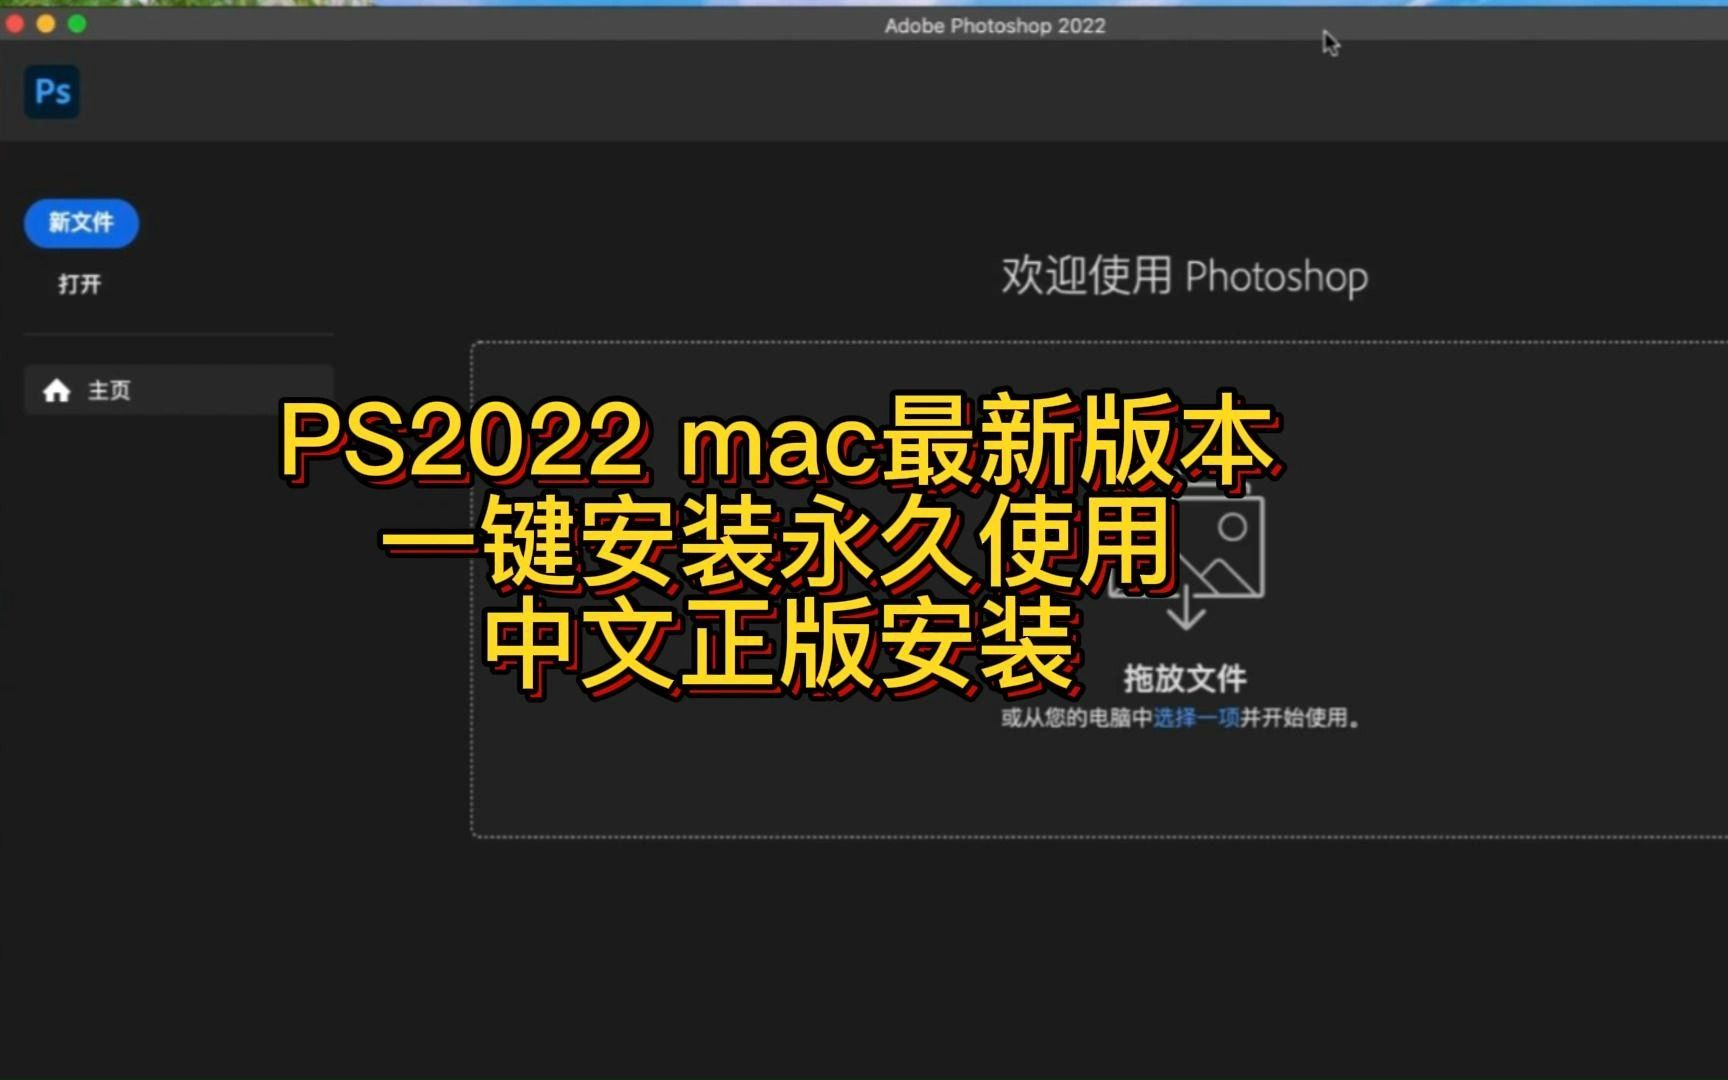1728x1080 pixels.
Task: Open the 主页 (Home) section in the sidebar
Action: pyautogui.click(x=110, y=391)
